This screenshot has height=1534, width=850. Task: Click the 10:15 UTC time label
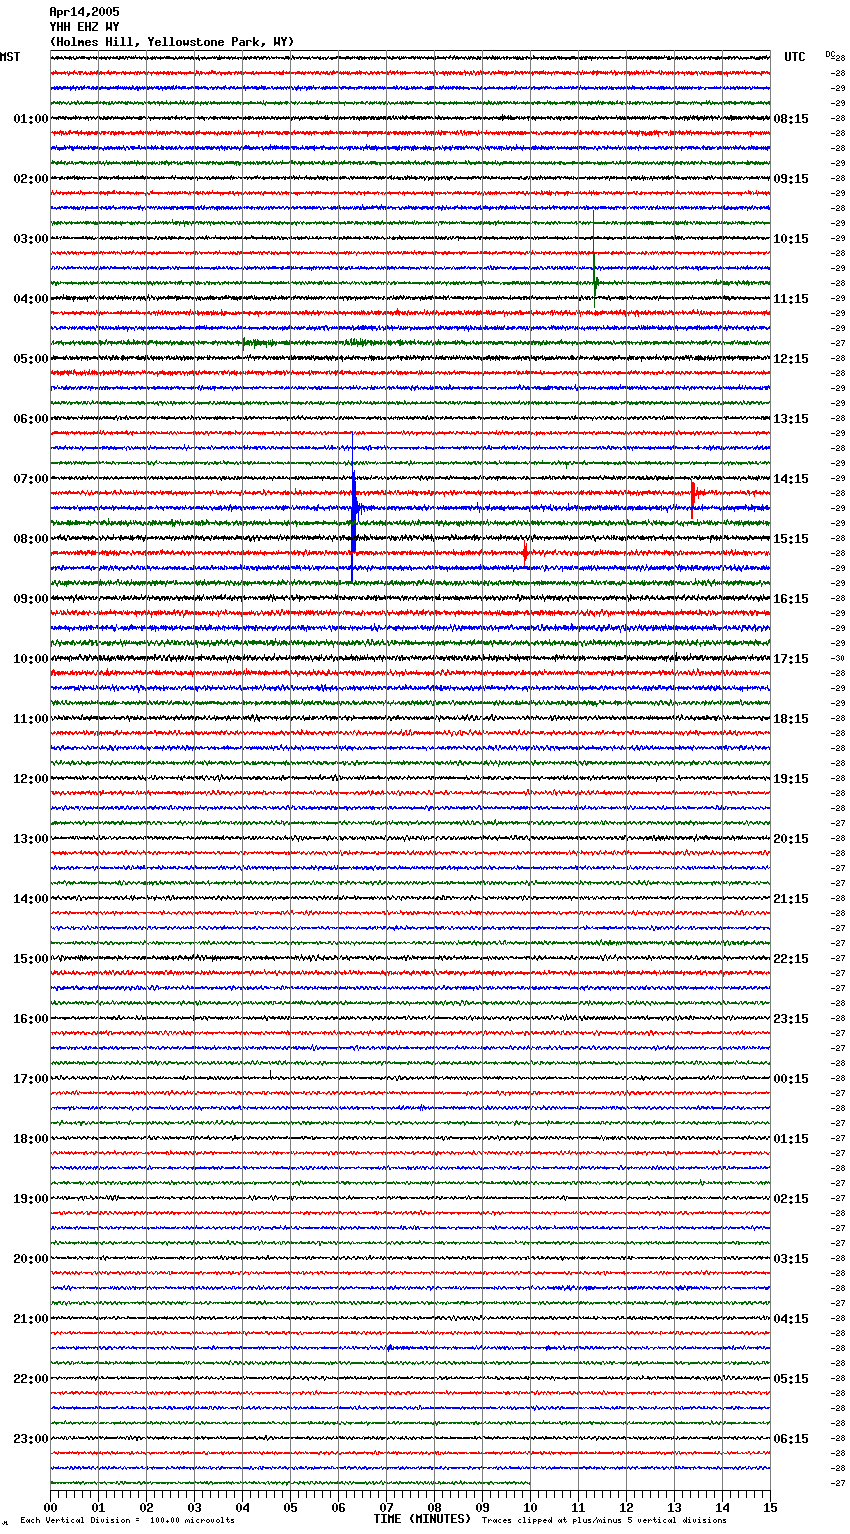[x=791, y=239]
